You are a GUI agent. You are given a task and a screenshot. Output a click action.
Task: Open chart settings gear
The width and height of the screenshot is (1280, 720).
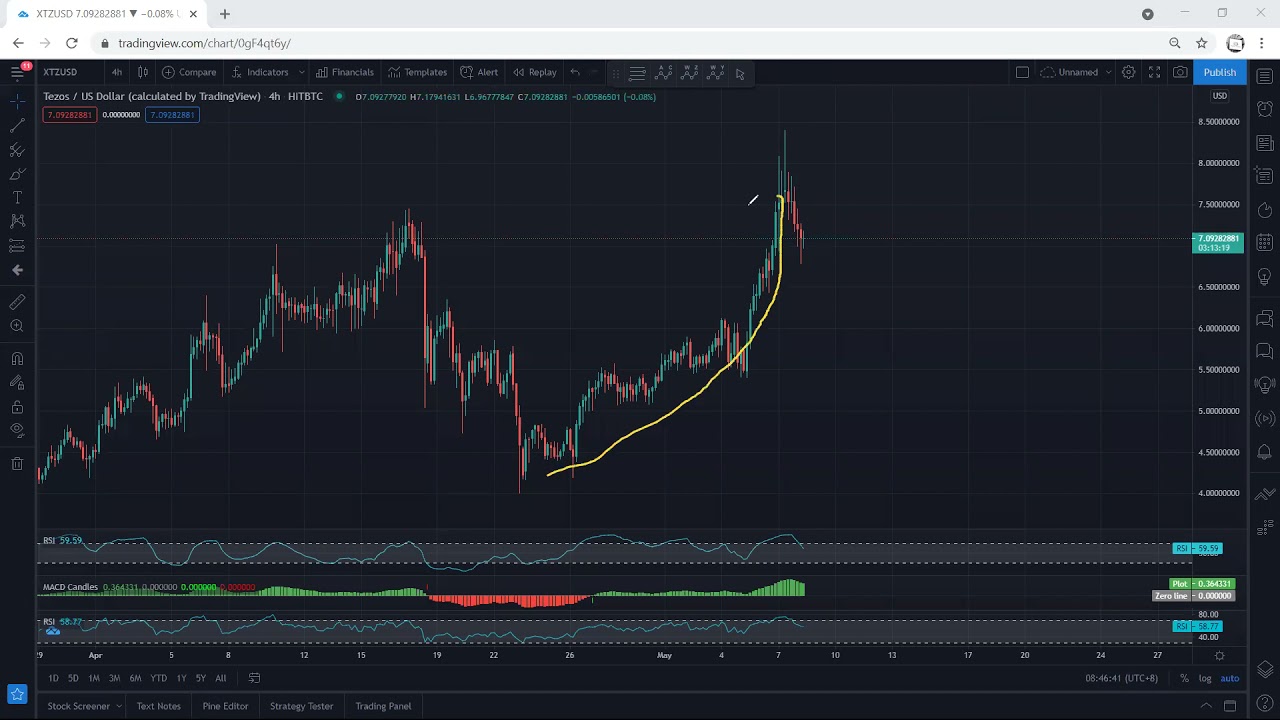click(1128, 72)
